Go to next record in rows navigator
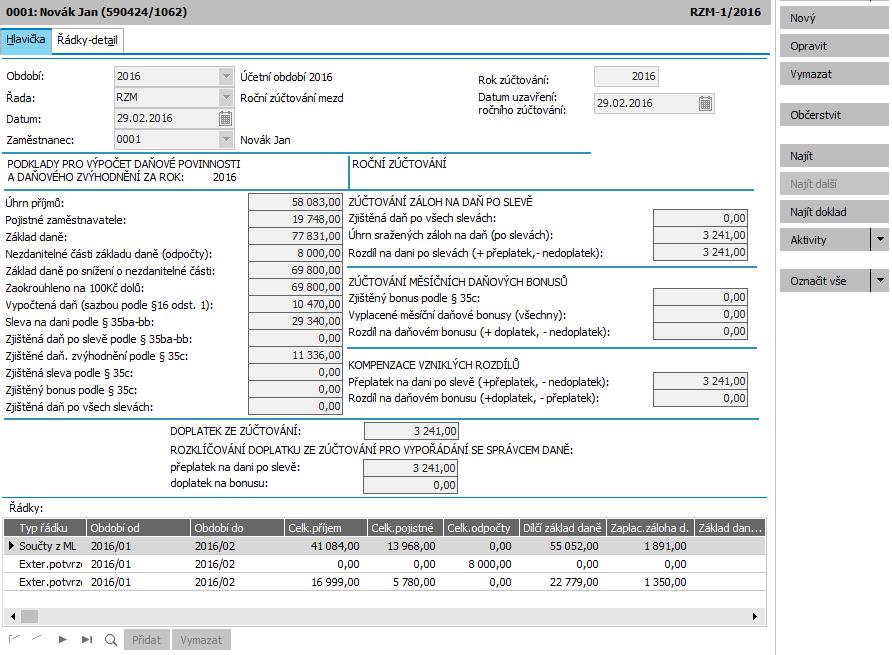The width and height of the screenshot is (892, 655). pyautogui.click(x=62, y=640)
